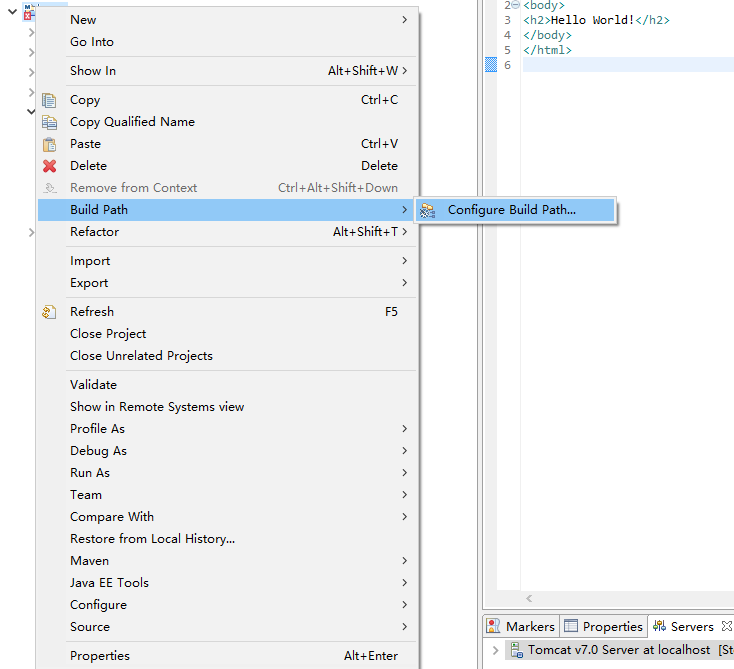
Task: Click the line 6 marker in the gutter
Action: [491, 65]
